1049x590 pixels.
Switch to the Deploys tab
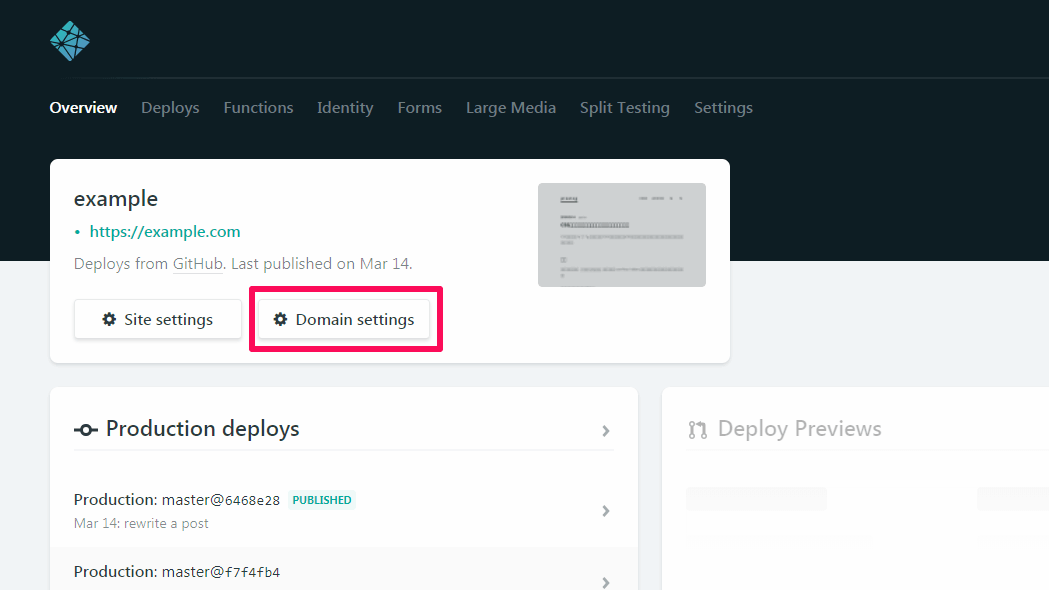tap(170, 107)
